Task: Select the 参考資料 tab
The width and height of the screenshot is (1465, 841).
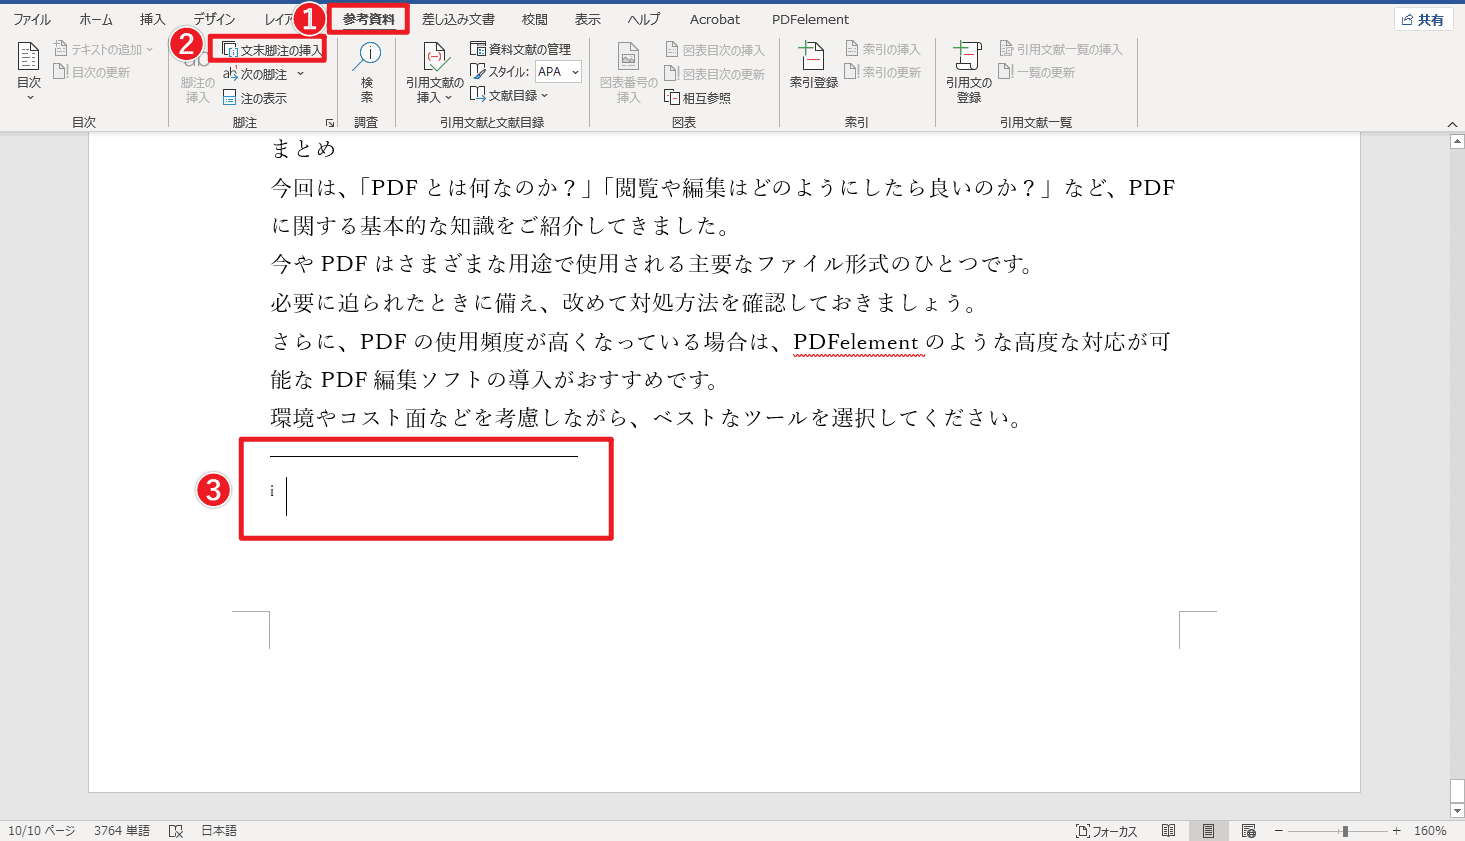Action: (369, 19)
